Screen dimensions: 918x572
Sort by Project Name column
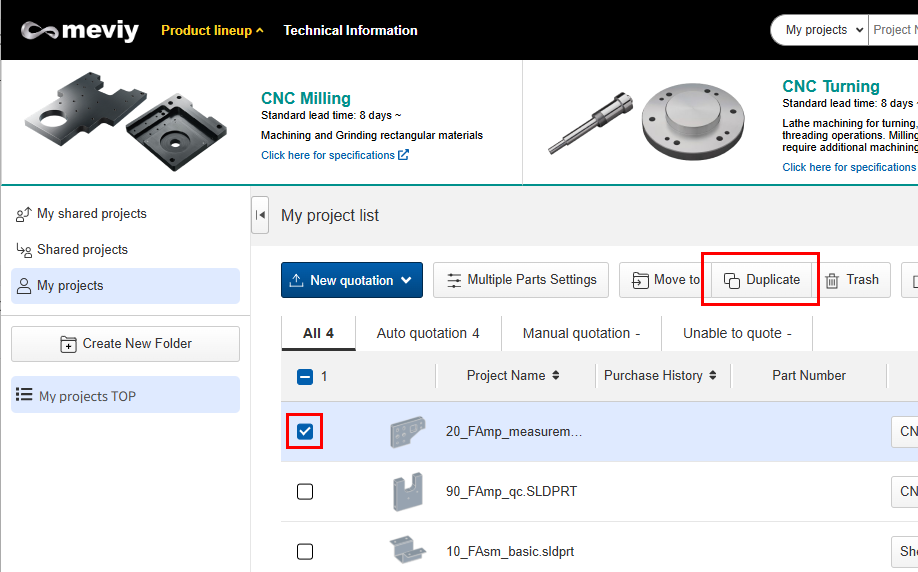coord(513,376)
